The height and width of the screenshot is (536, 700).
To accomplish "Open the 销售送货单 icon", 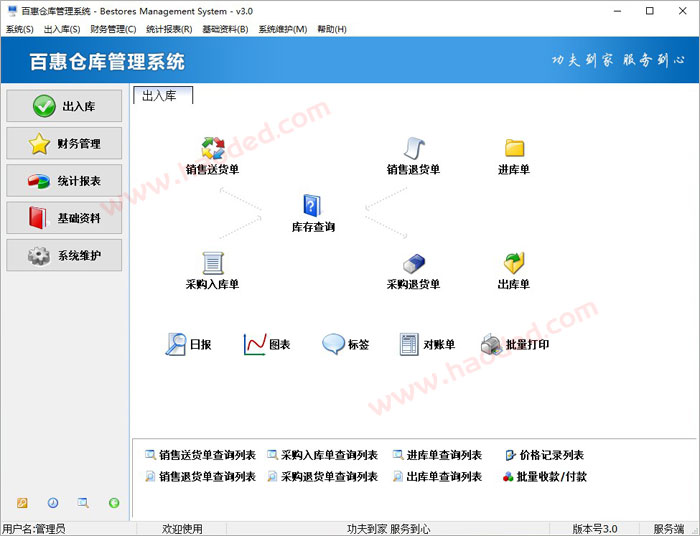I will pyautogui.click(x=212, y=149).
